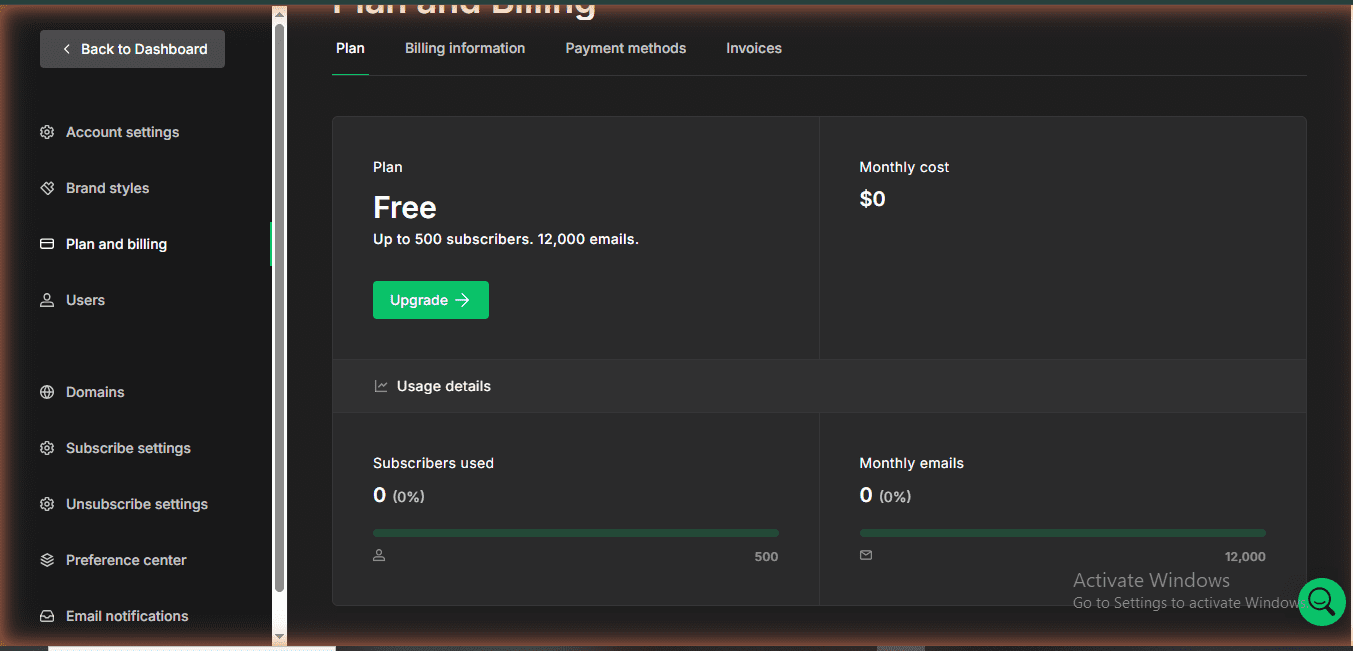Image resolution: width=1353 pixels, height=651 pixels.
Task: Click the Free plan name text
Action: [405, 207]
